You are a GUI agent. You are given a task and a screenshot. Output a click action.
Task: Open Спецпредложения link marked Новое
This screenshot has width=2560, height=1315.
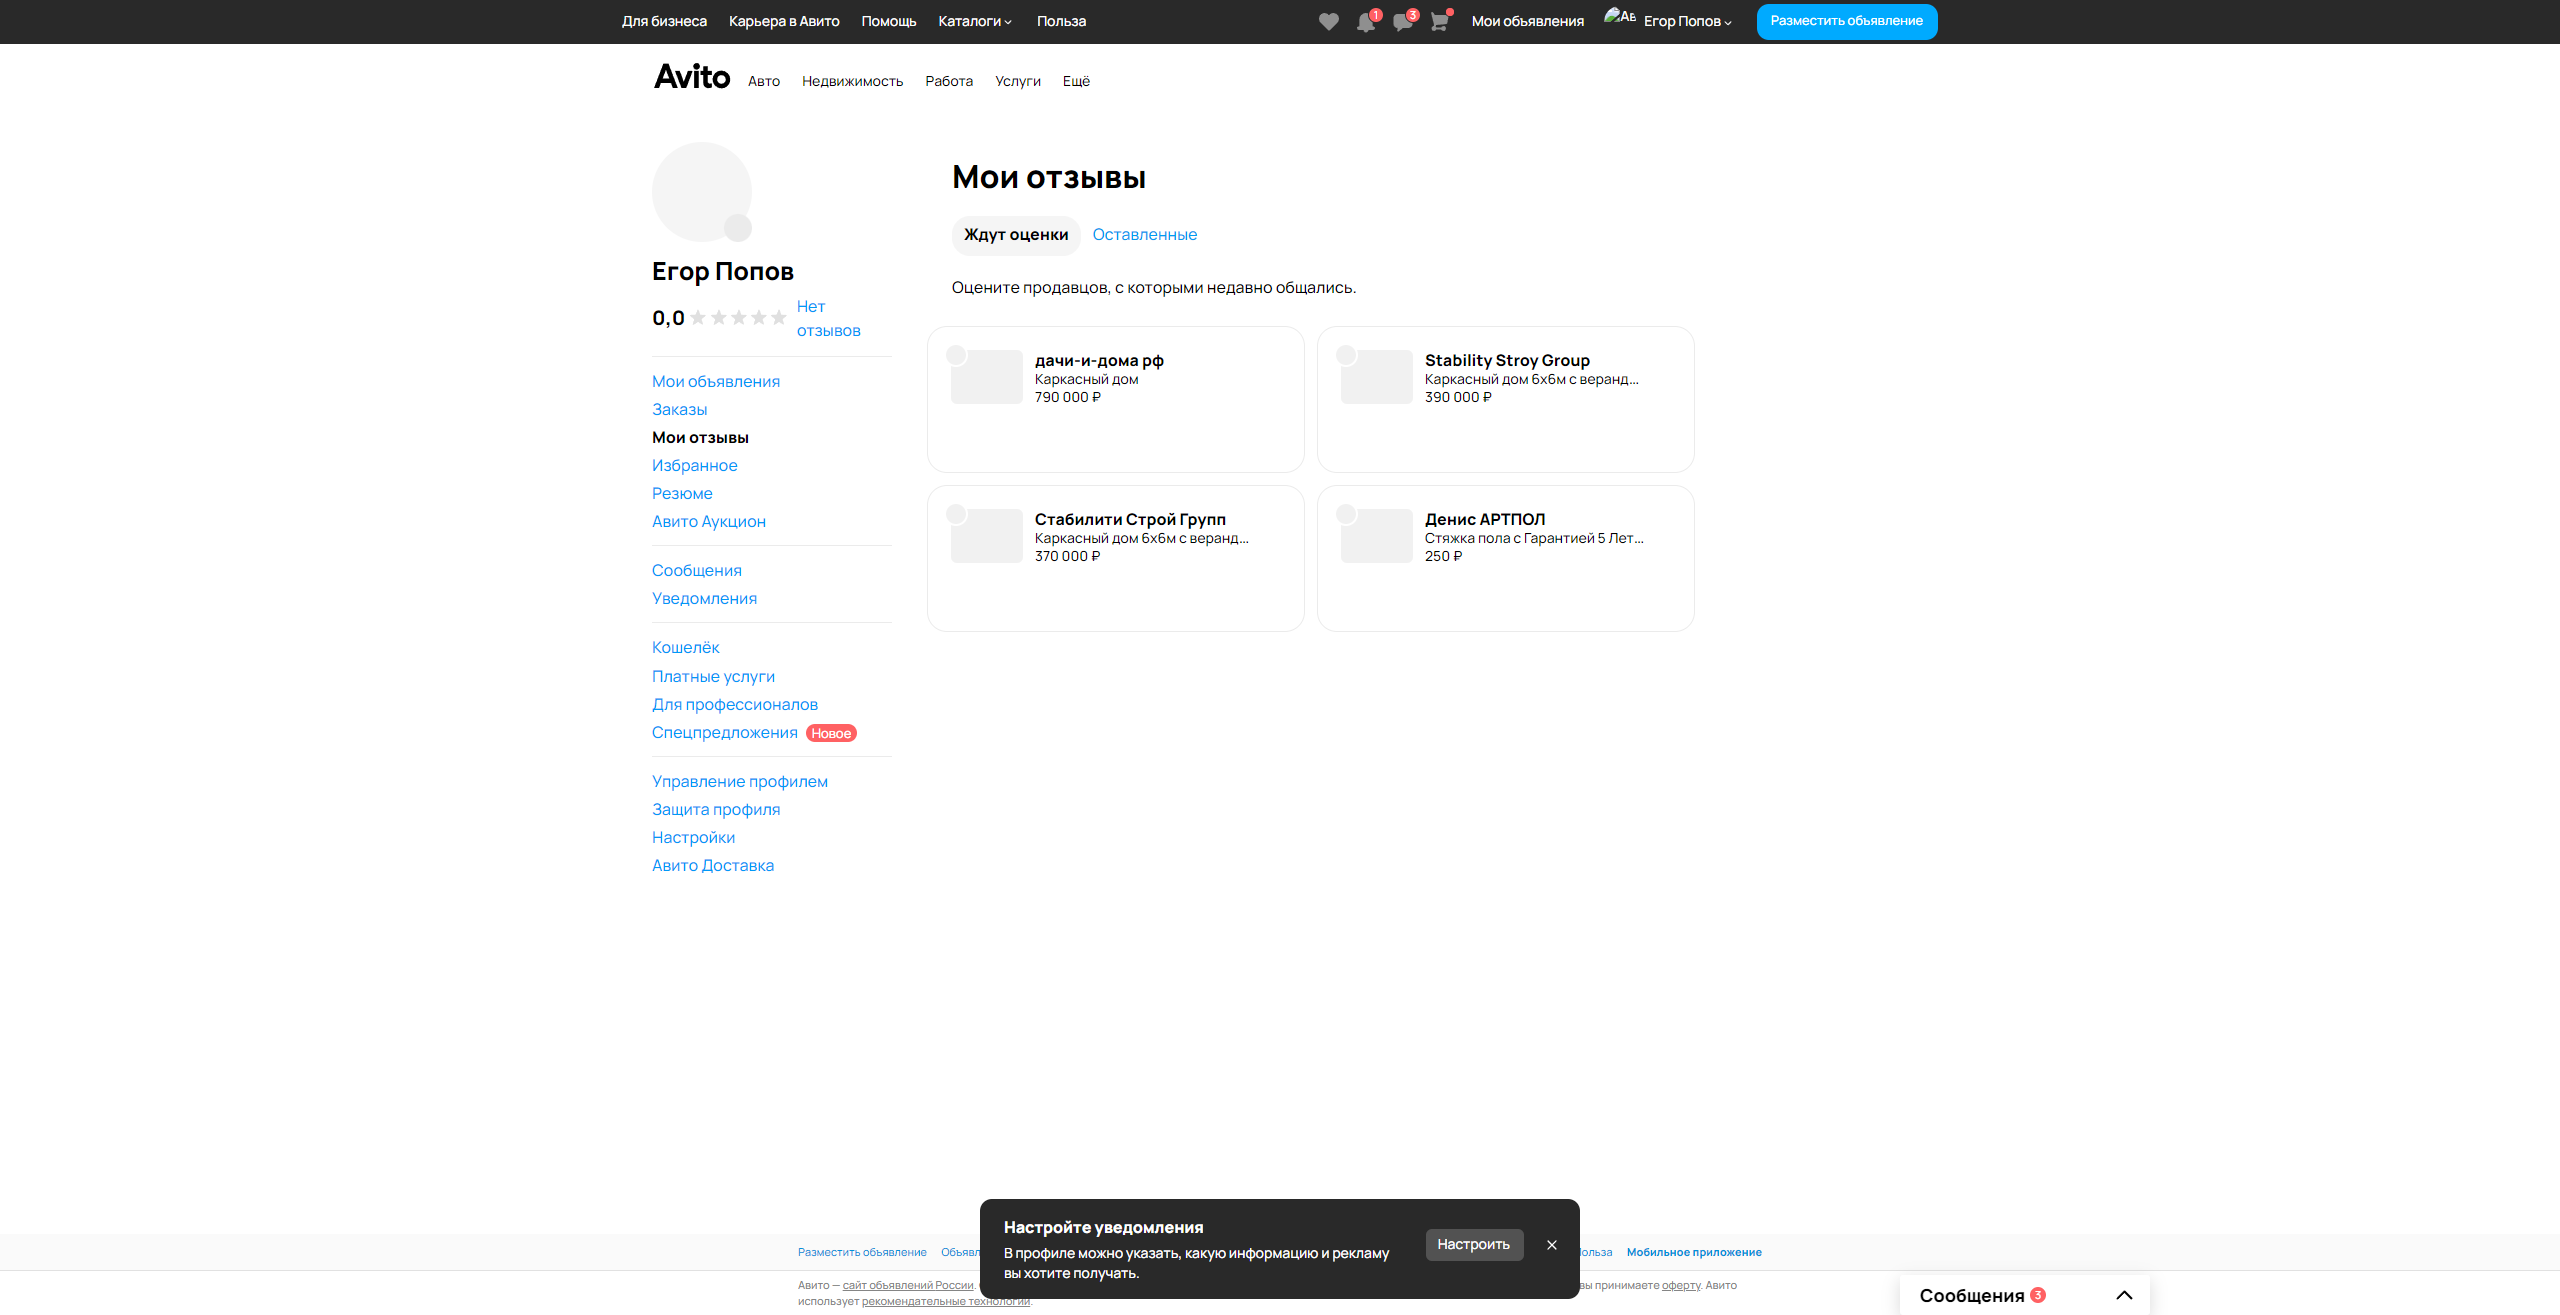click(724, 733)
